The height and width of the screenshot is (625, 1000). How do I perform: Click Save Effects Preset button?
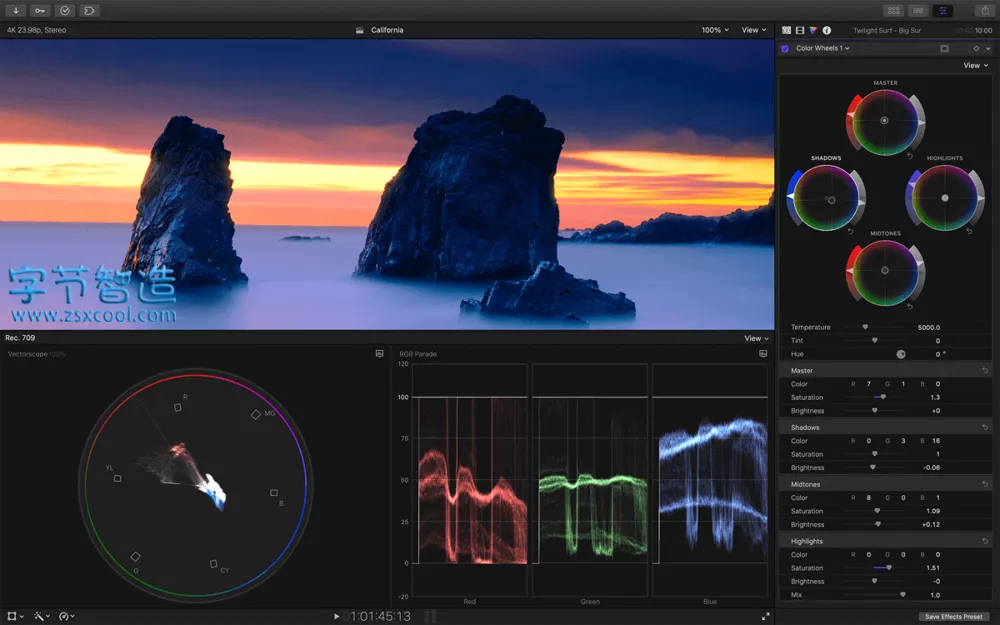tap(953, 617)
